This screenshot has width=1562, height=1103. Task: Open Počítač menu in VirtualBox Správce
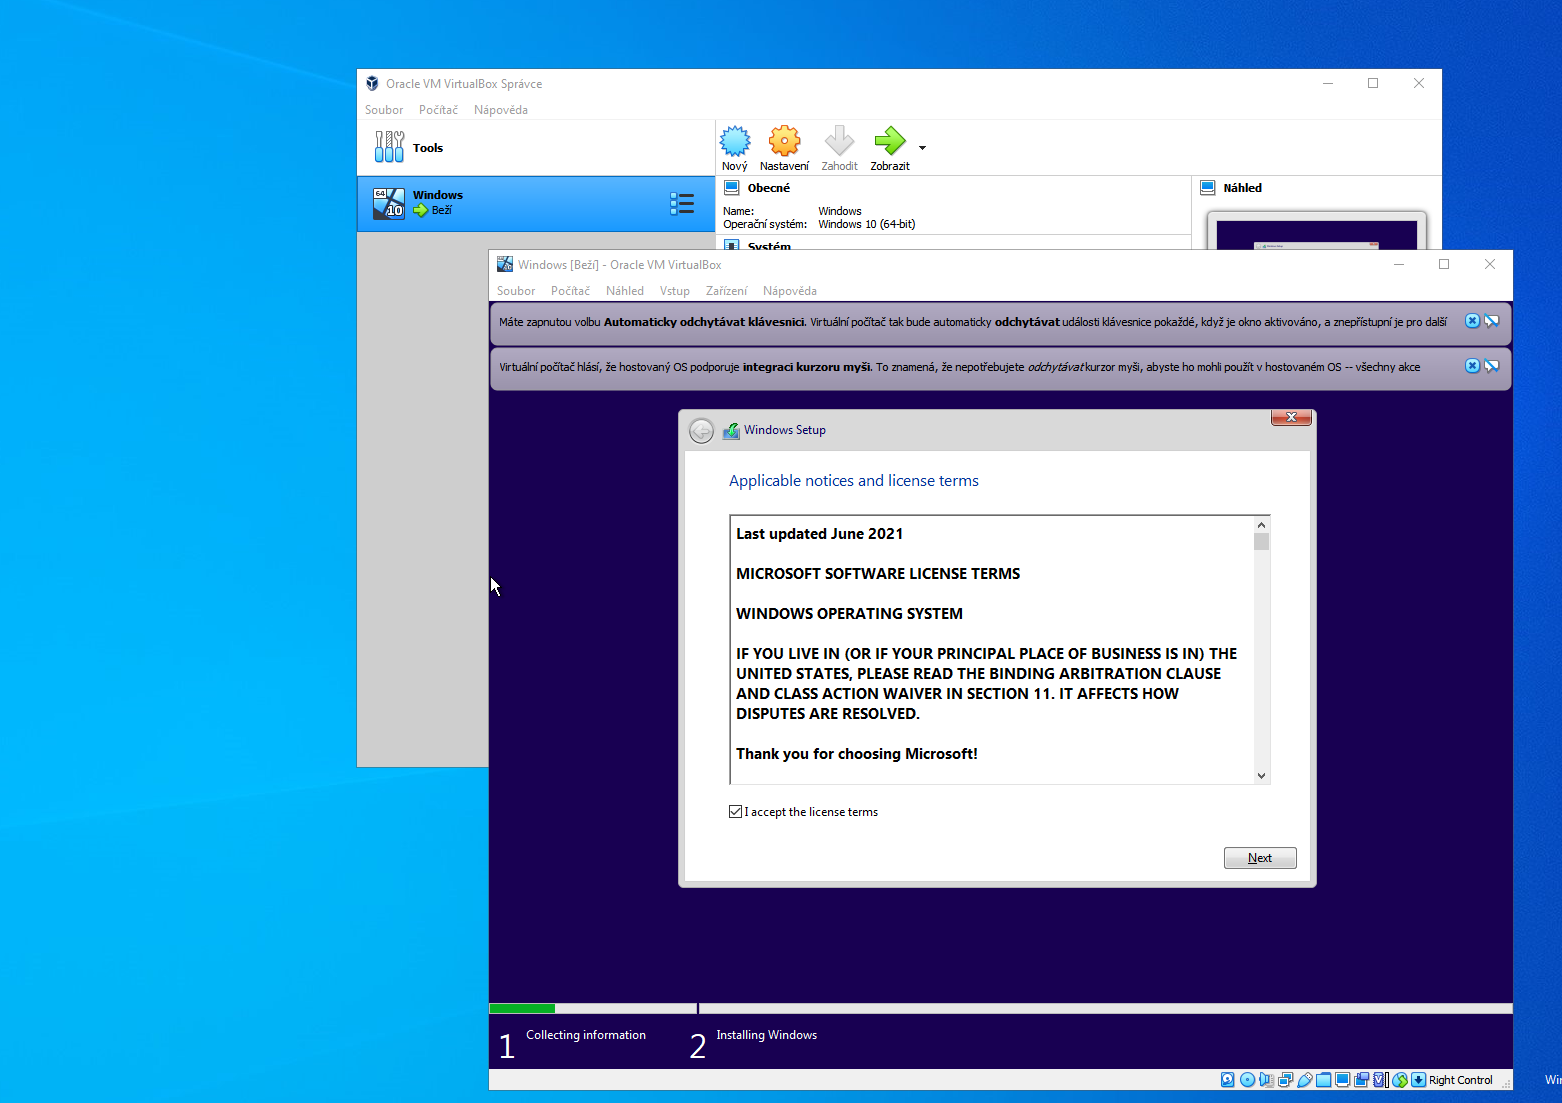tap(438, 110)
